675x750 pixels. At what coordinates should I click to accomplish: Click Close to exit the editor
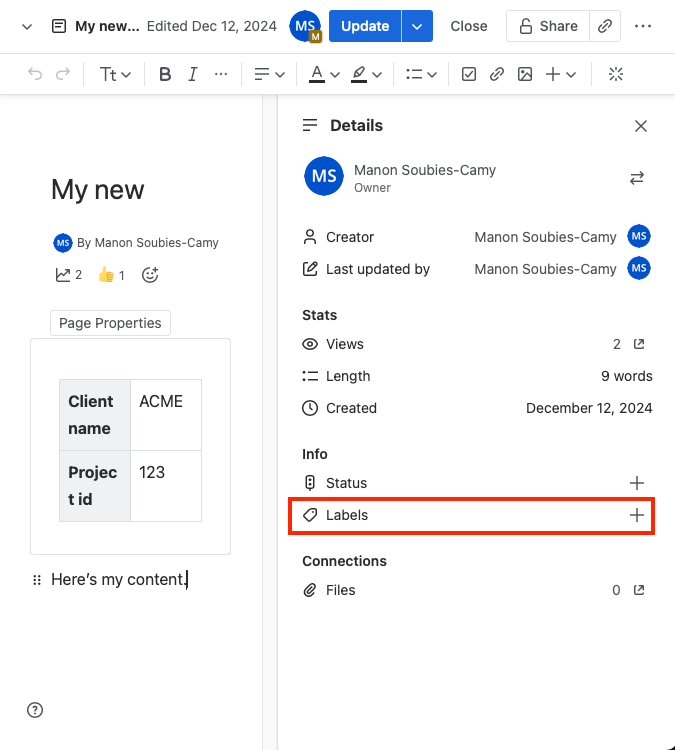pyautogui.click(x=469, y=26)
